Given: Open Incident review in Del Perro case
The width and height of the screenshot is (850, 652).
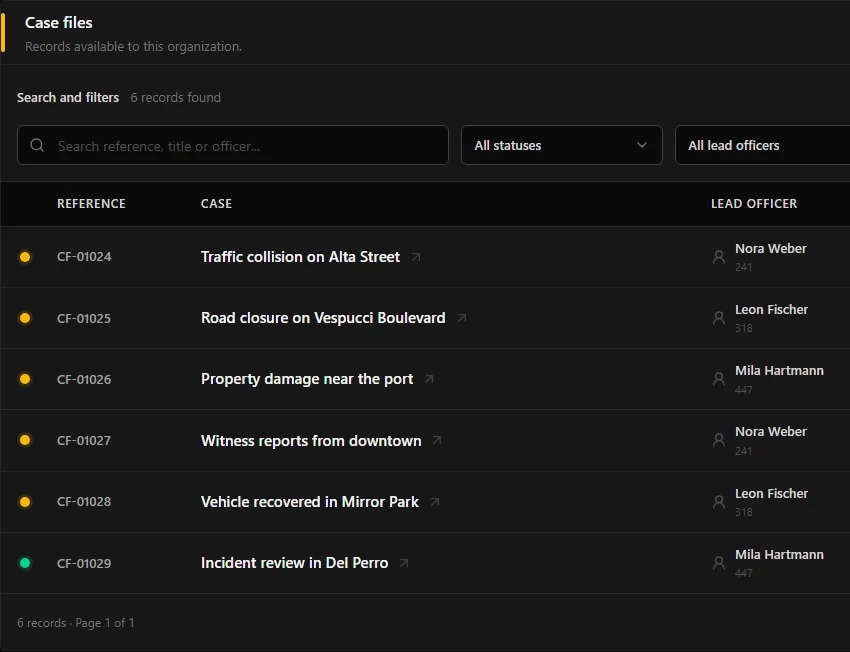Looking at the screenshot, I should pos(294,563).
